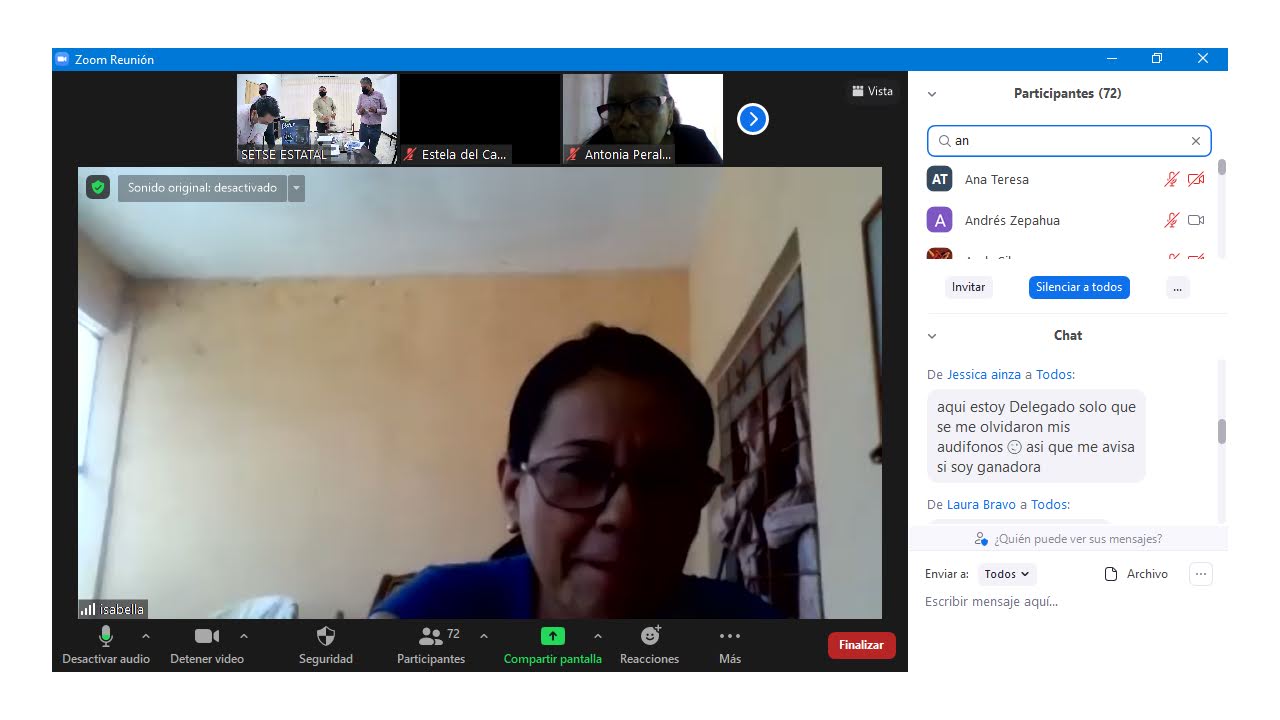Select participant Ana Teresa name
The width and height of the screenshot is (1280, 720).
[996, 180]
